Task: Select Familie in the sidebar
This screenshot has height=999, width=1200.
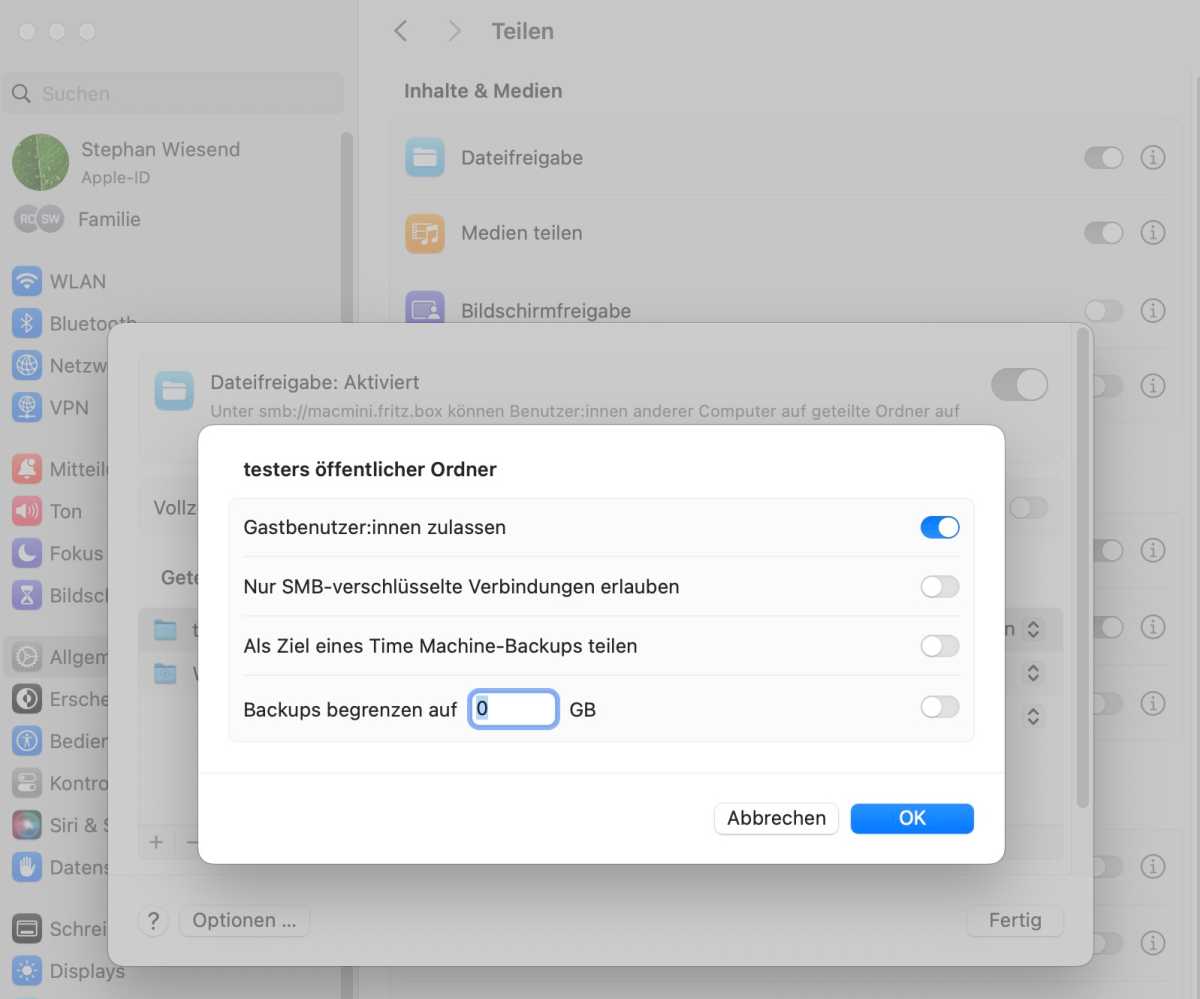Action: click(108, 219)
